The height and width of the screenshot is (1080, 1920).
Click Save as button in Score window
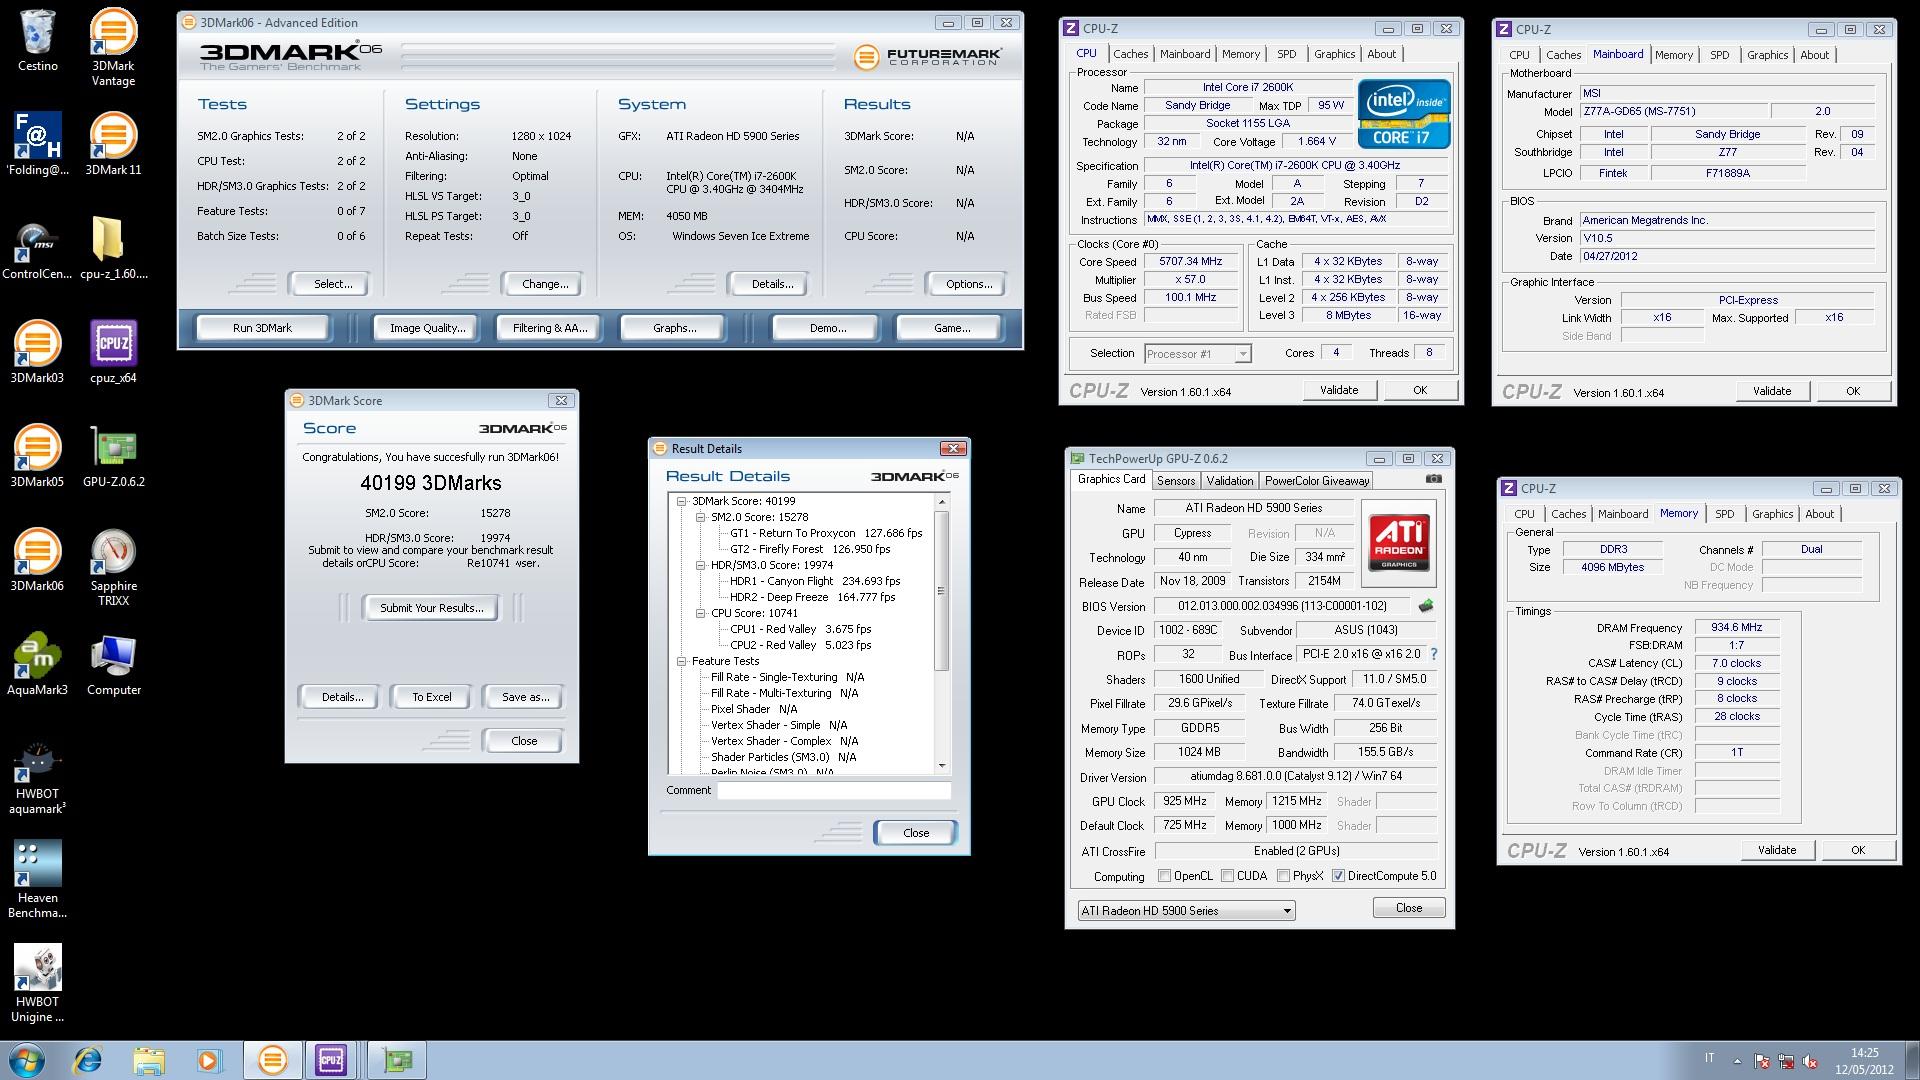coord(525,697)
